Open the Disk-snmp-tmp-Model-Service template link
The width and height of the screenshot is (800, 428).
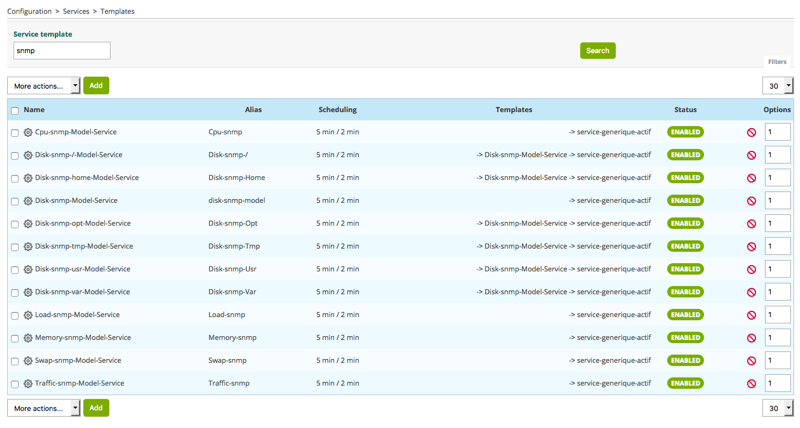pyautogui.click(x=84, y=246)
